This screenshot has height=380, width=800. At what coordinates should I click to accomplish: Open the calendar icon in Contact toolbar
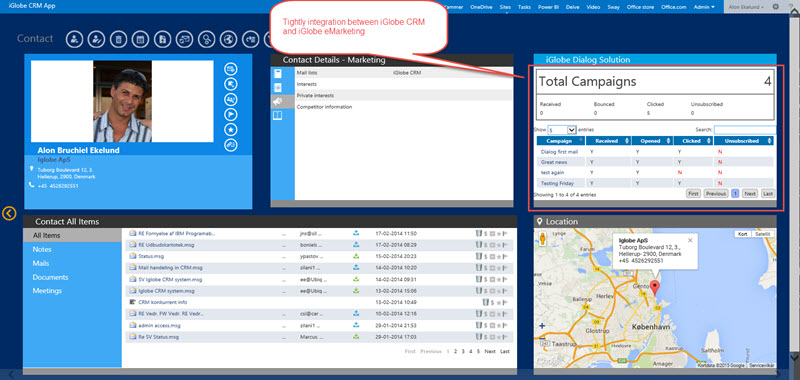140,39
